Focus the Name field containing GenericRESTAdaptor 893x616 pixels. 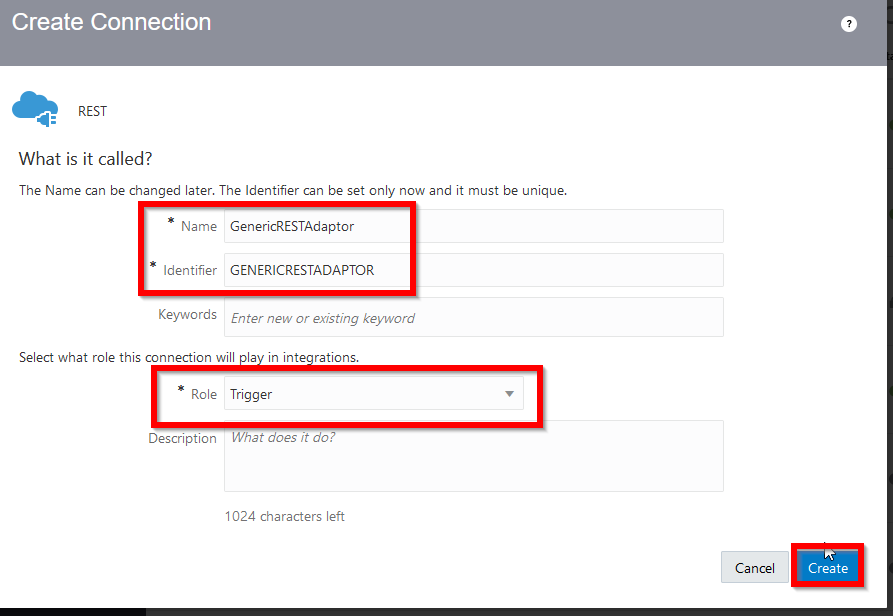(473, 226)
